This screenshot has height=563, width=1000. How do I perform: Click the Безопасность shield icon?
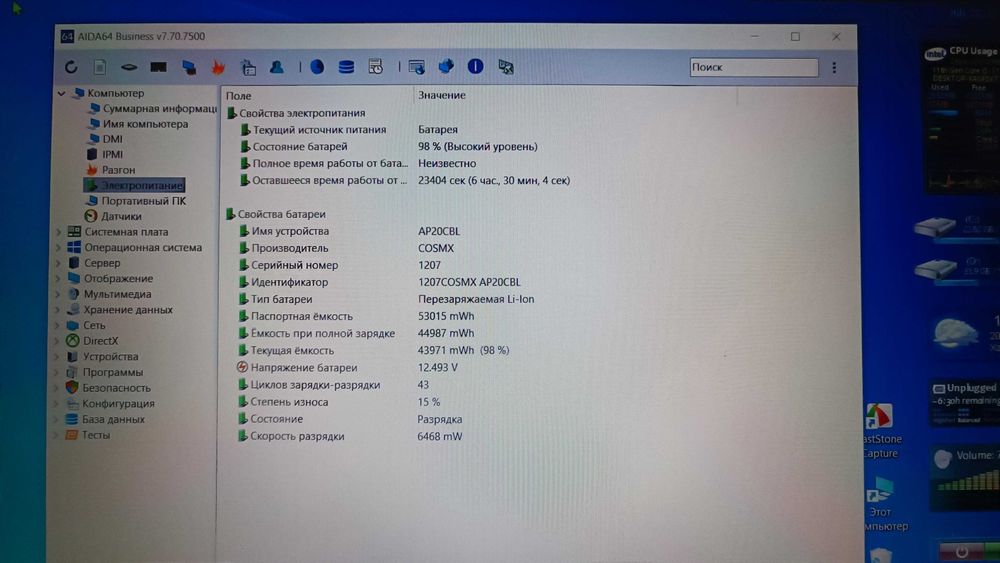(x=72, y=388)
